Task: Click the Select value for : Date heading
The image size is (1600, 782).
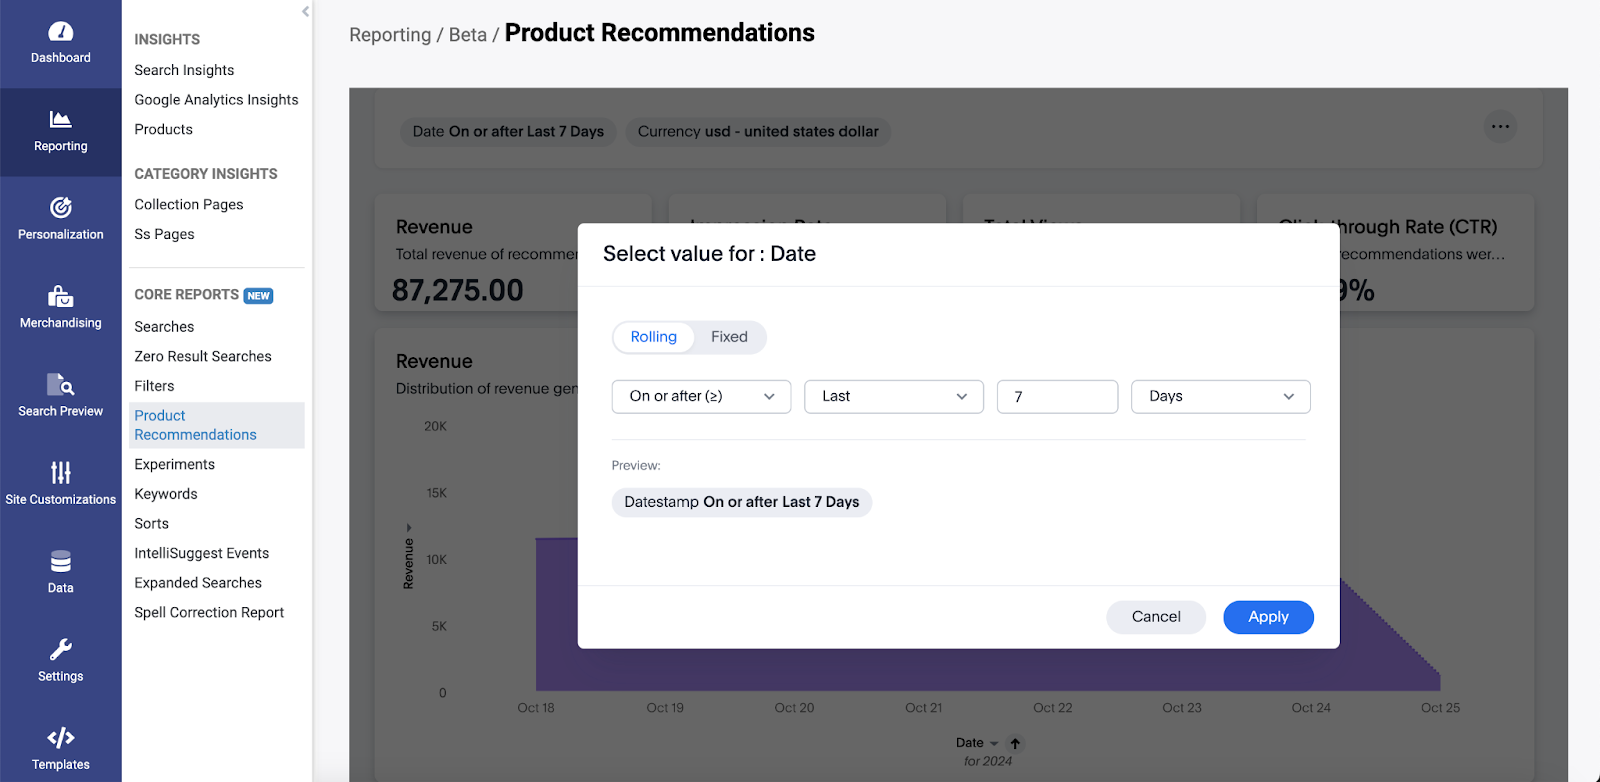Action: [709, 254]
